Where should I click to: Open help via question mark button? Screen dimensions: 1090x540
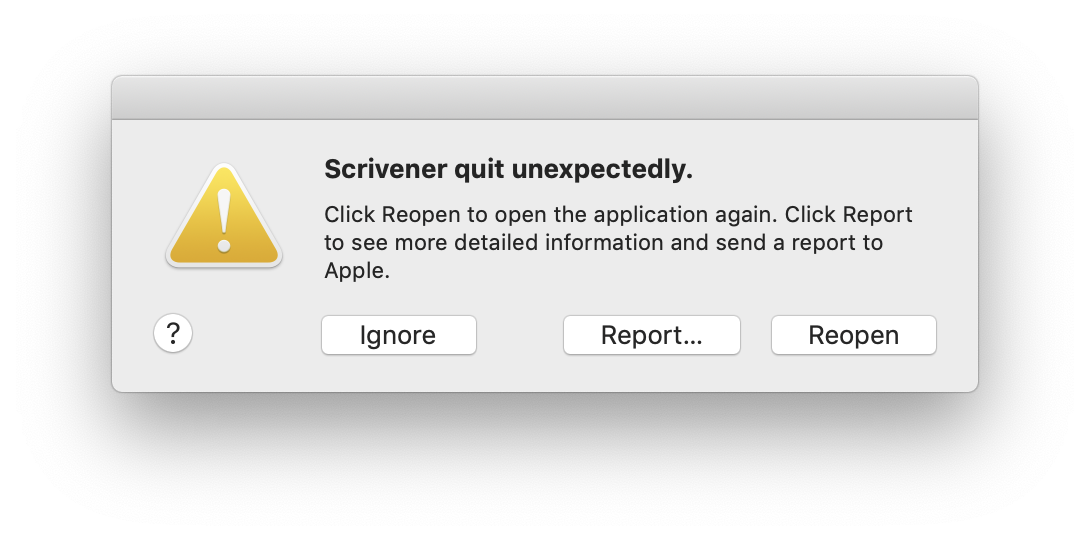click(173, 334)
